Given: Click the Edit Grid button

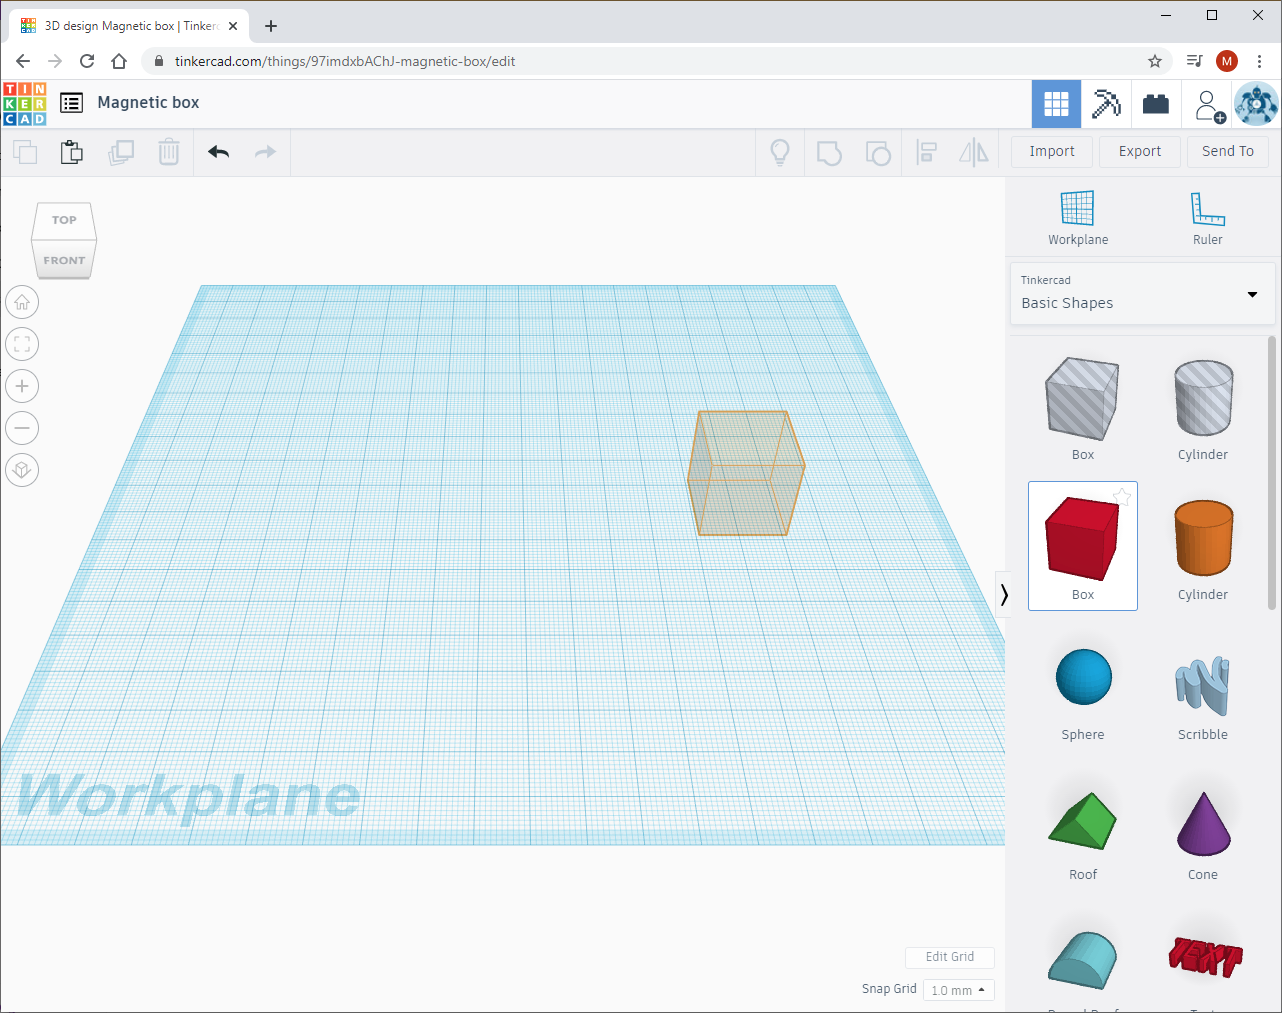Looking at the screenshot, I should 950,957.
